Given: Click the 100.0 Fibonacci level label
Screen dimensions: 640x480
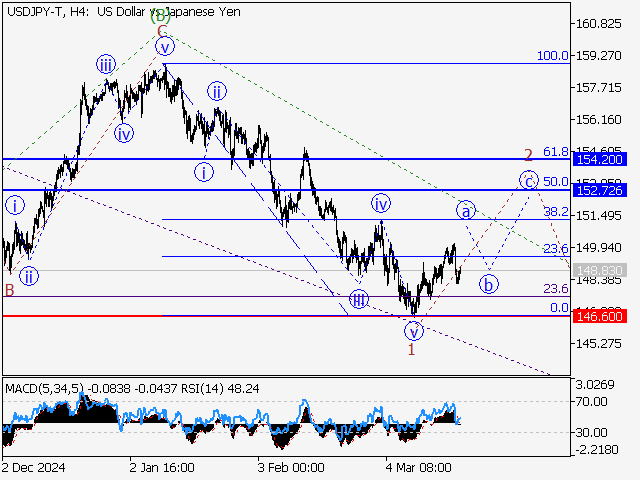Looking at the screenshot, I should click(552, 56).
